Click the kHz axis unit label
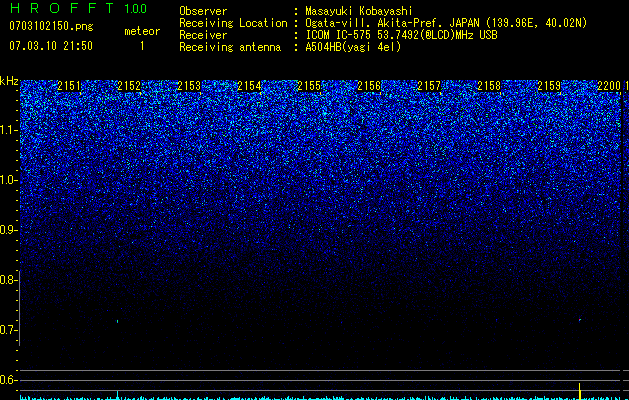 tap(9, 81)
